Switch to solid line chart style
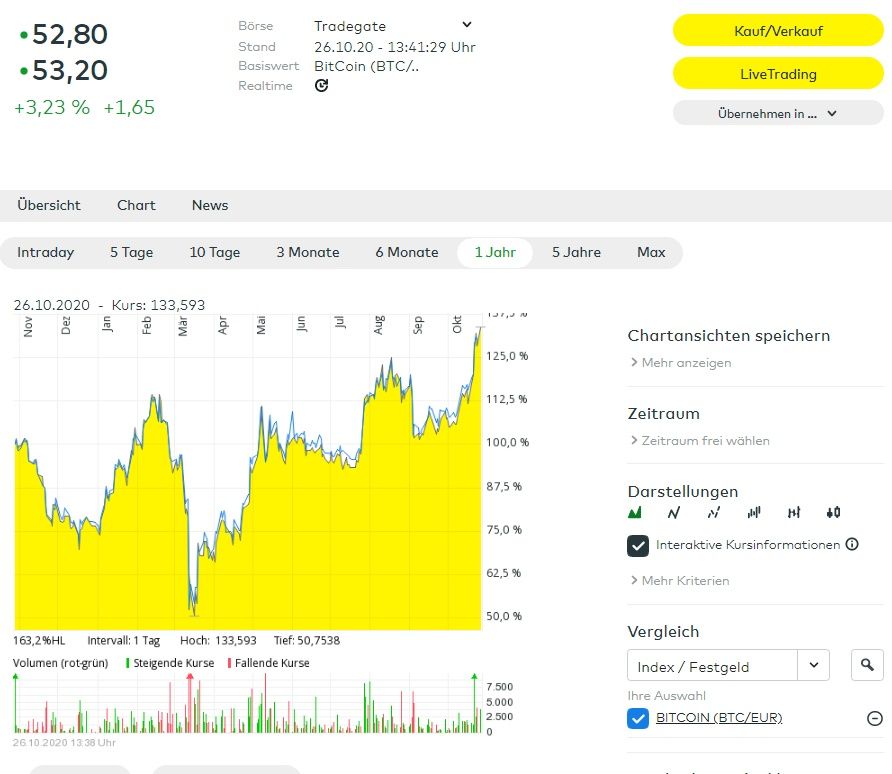 tap(674, 513)
